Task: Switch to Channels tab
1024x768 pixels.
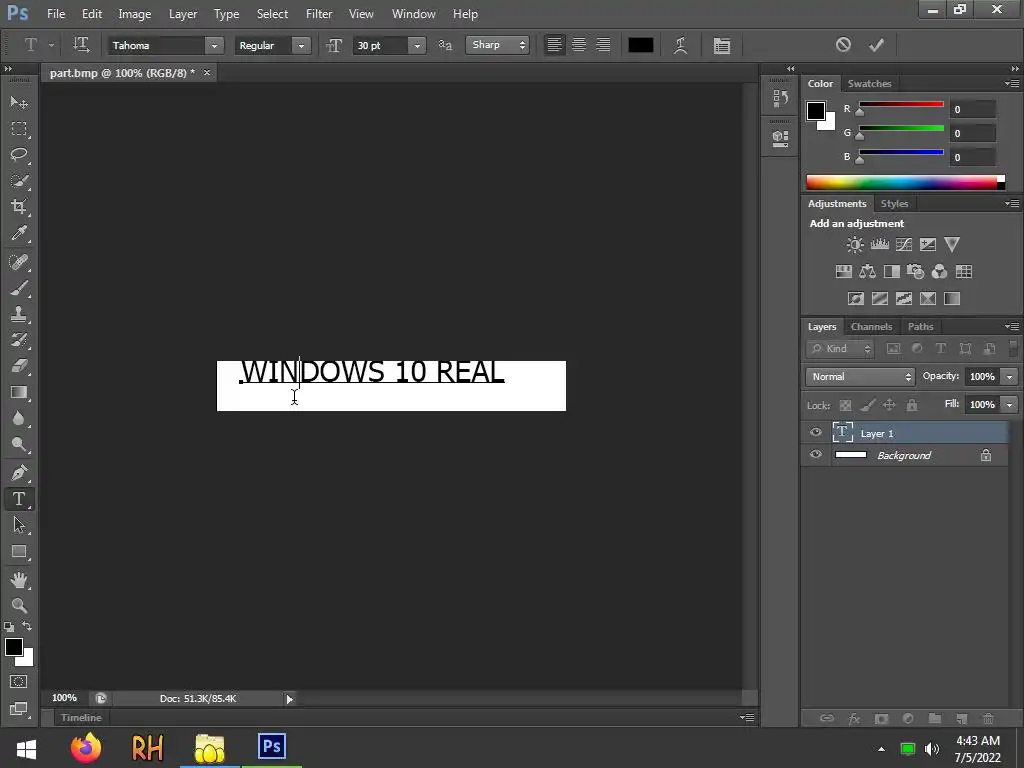Action: coord(871,327)
